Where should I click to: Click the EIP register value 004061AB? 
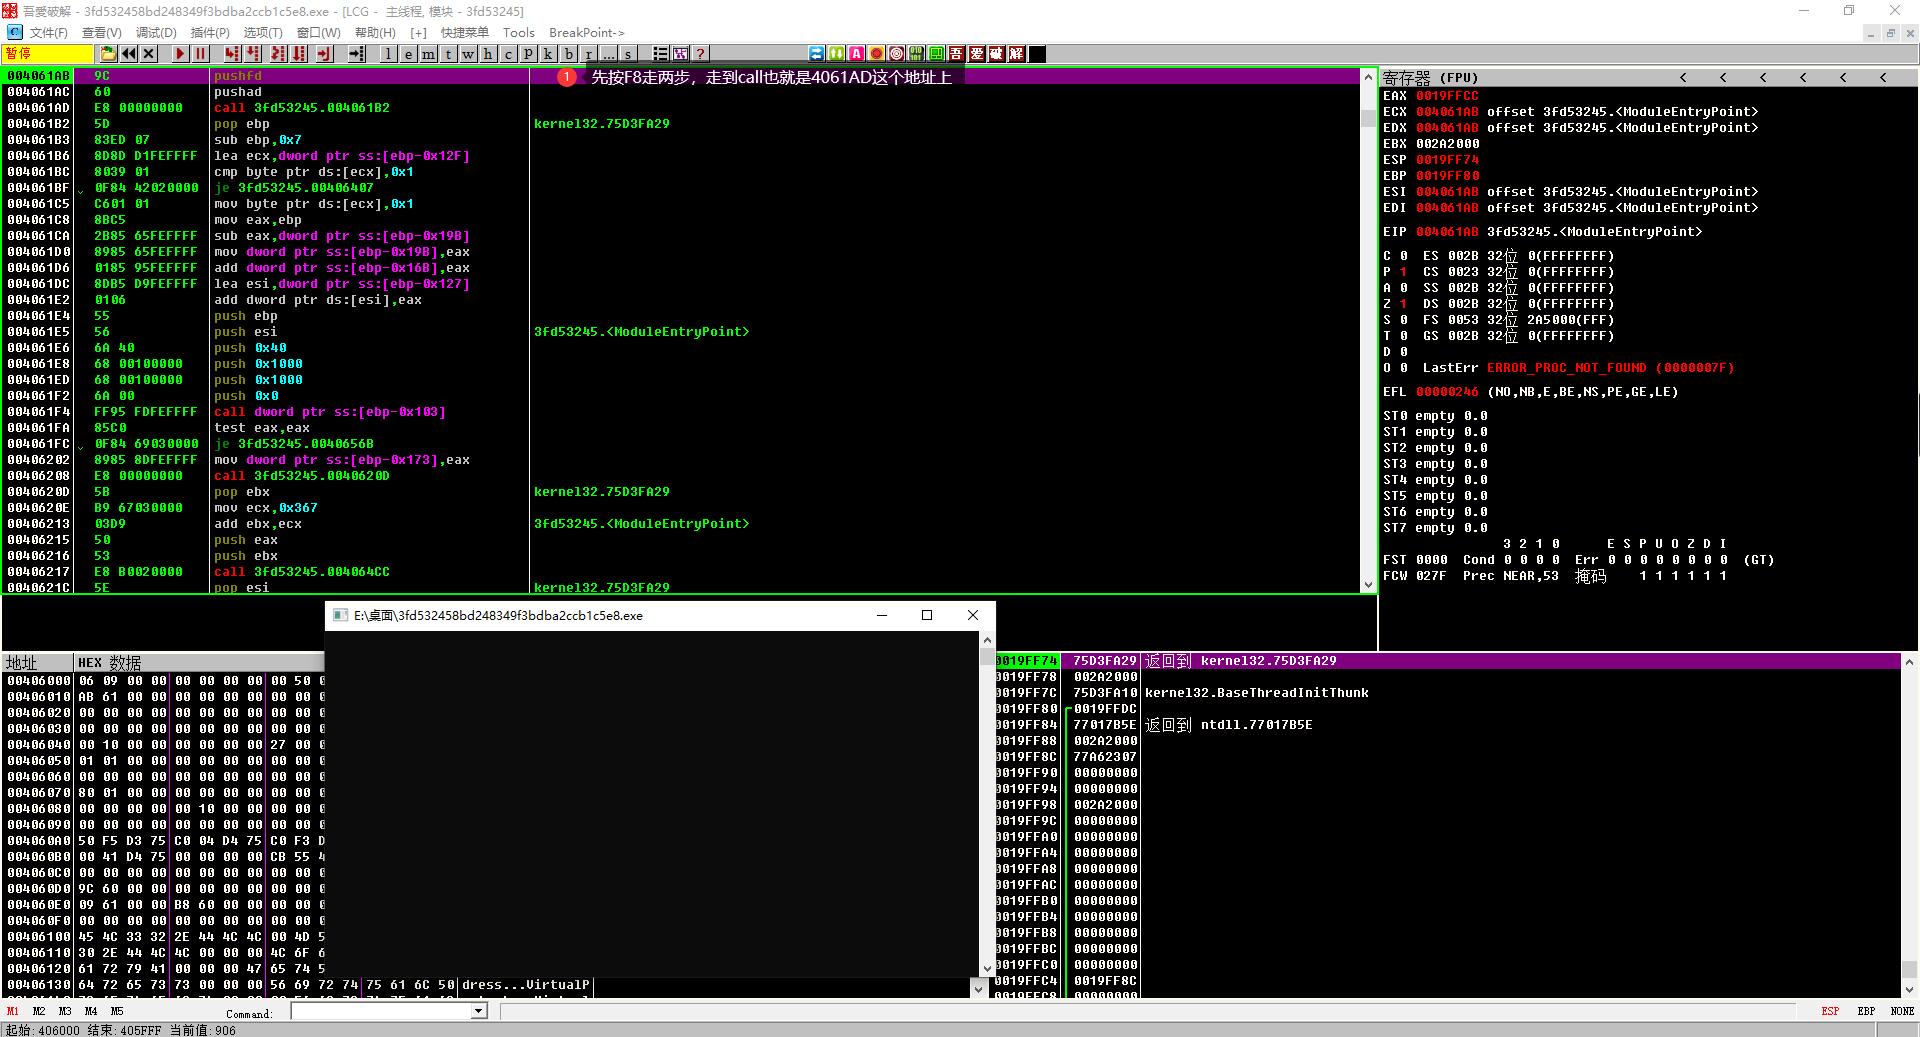(1447, 232)
